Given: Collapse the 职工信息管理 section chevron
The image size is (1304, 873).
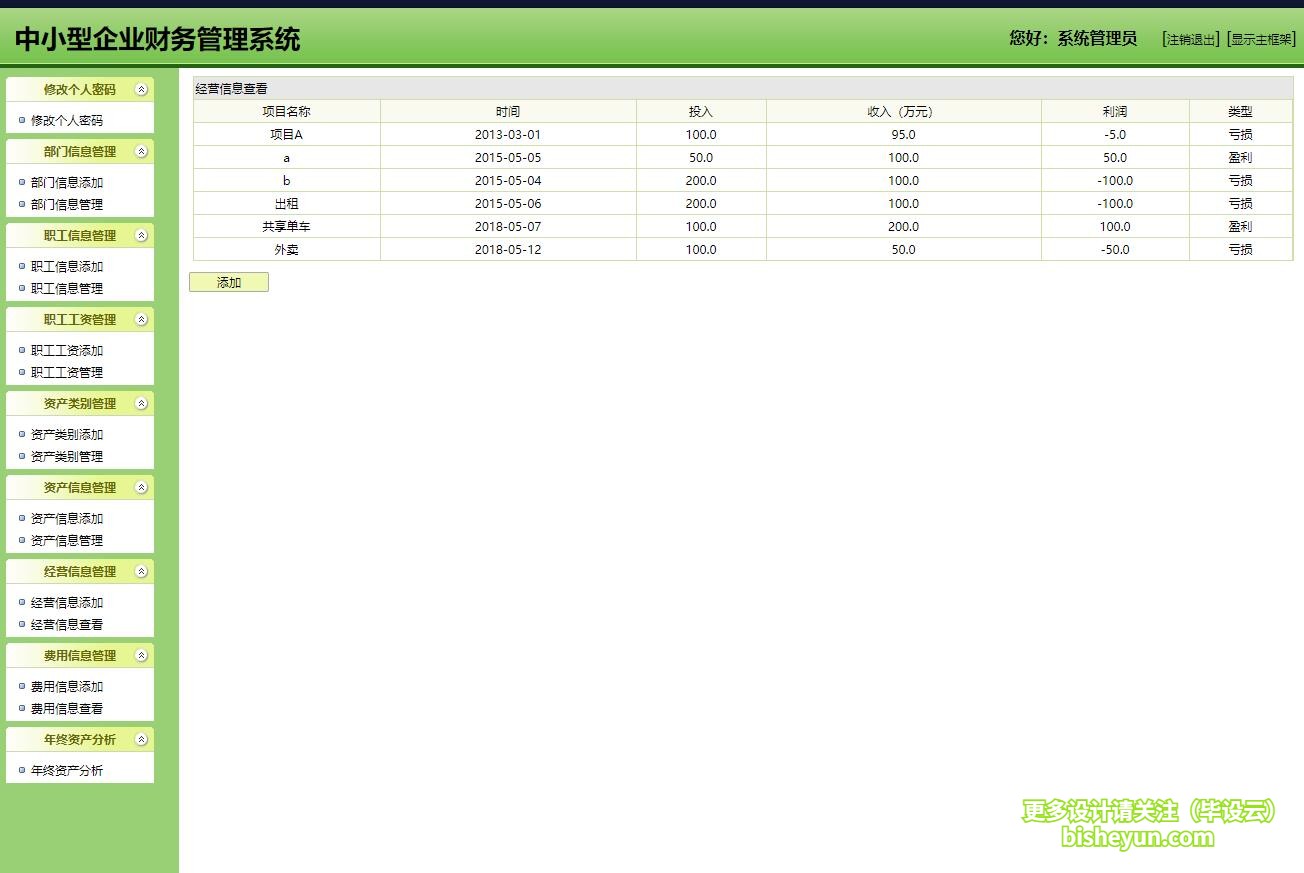Looking at the screenshot, I should click(141, 236).
